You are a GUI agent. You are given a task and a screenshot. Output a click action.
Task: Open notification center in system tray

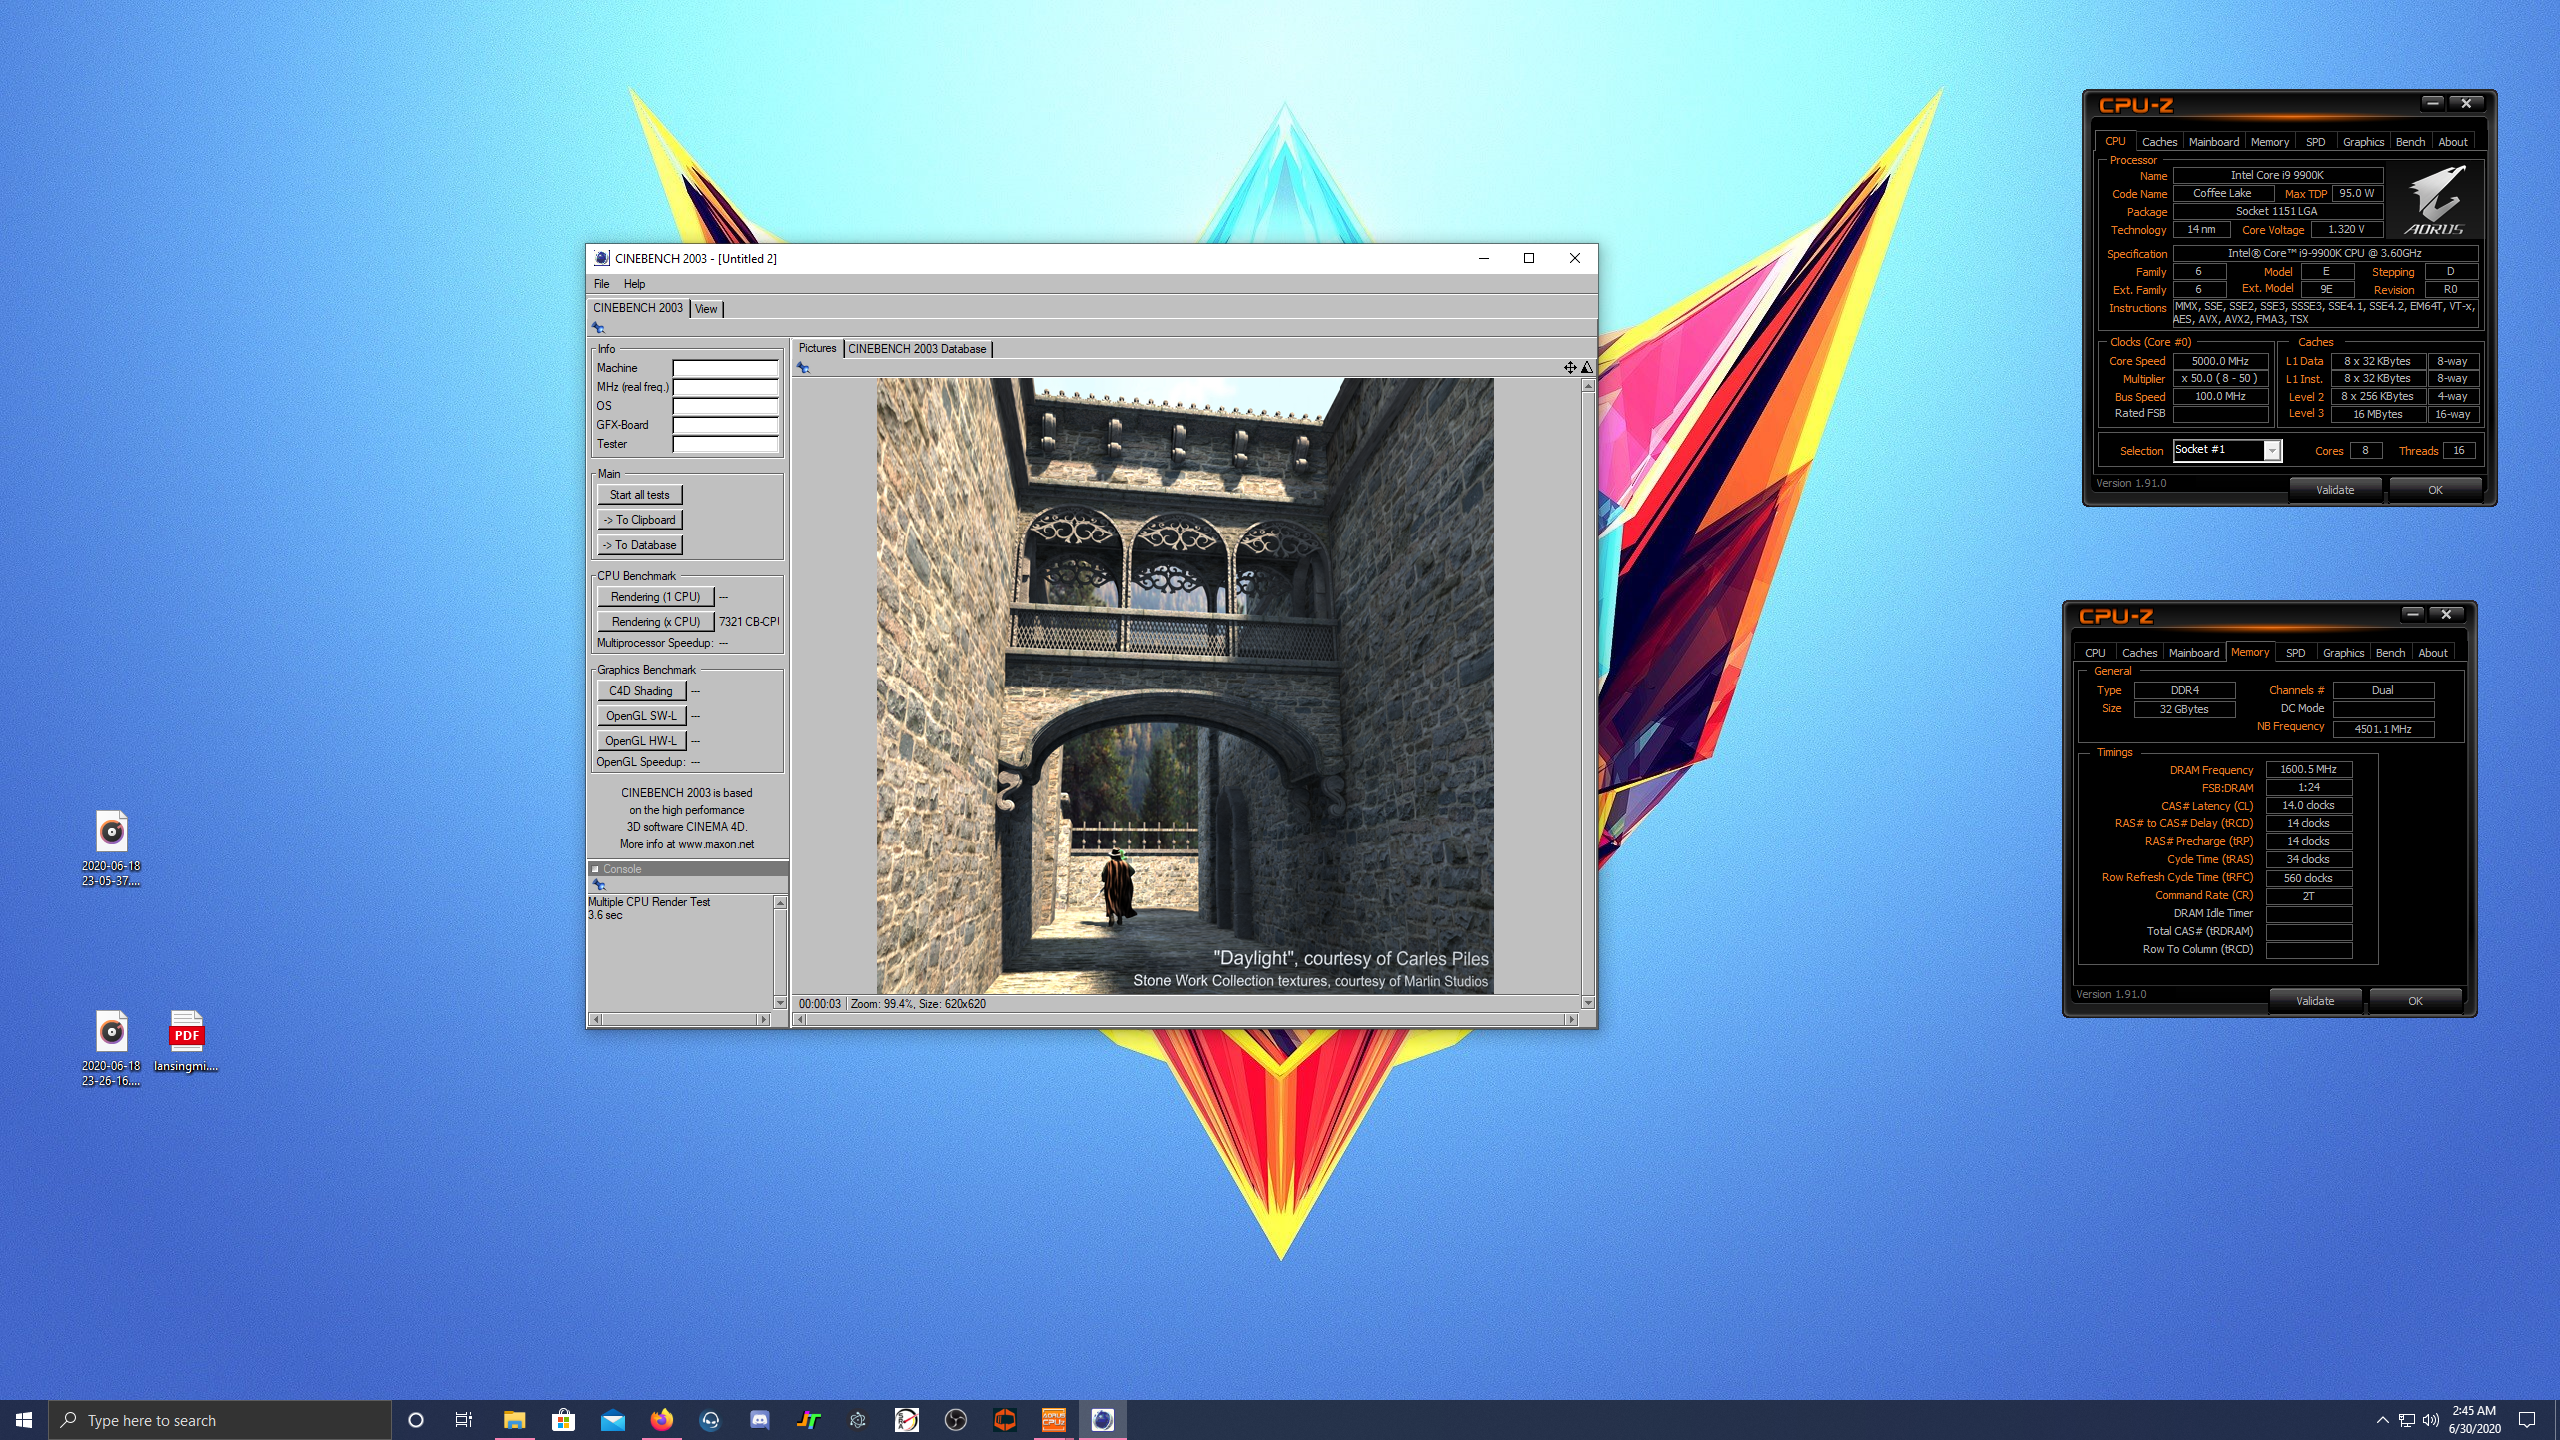(2527, 1420)
